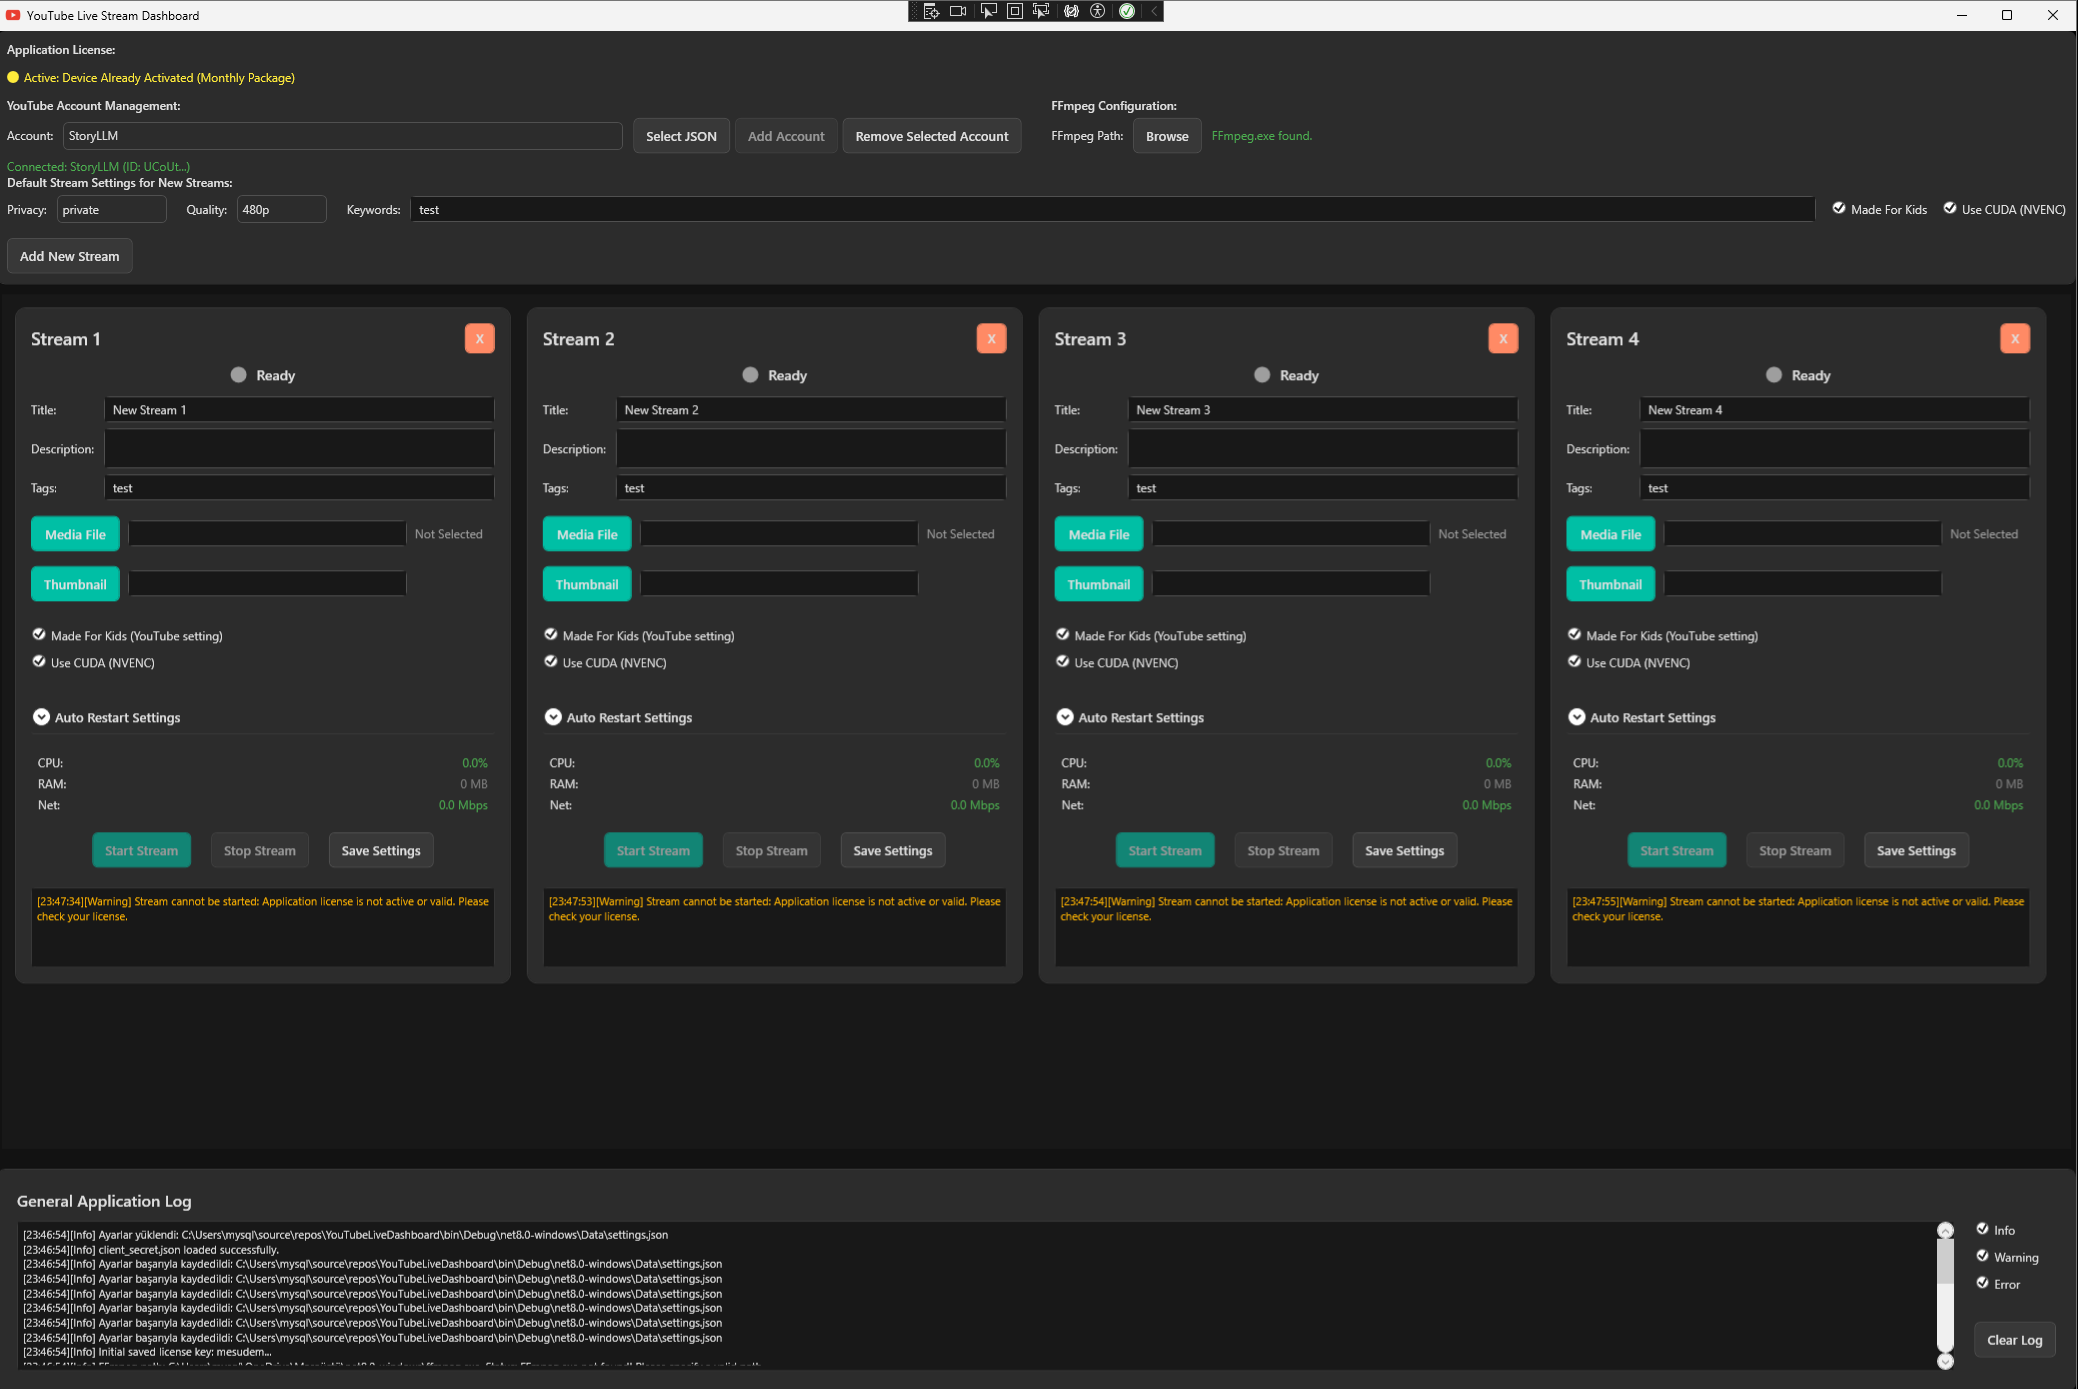This screenshot has width=2078, height=1389.
Task: Click the Stream 3 Tags field
Action: (1323, 488)
